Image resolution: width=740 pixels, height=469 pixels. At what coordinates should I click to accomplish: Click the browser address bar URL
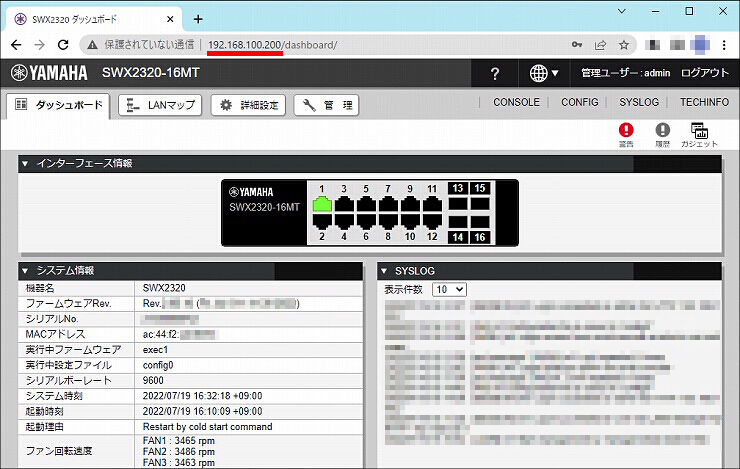coord(272,45)
